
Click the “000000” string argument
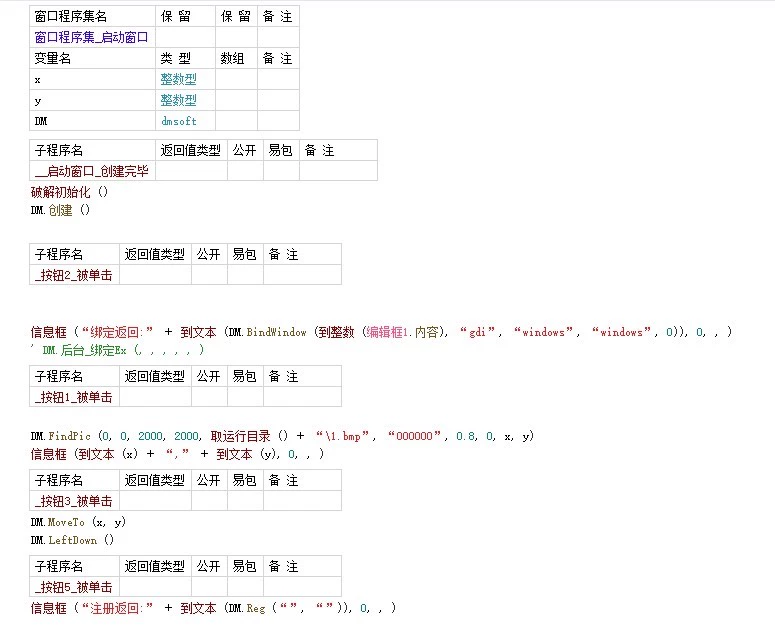point(414,436)
